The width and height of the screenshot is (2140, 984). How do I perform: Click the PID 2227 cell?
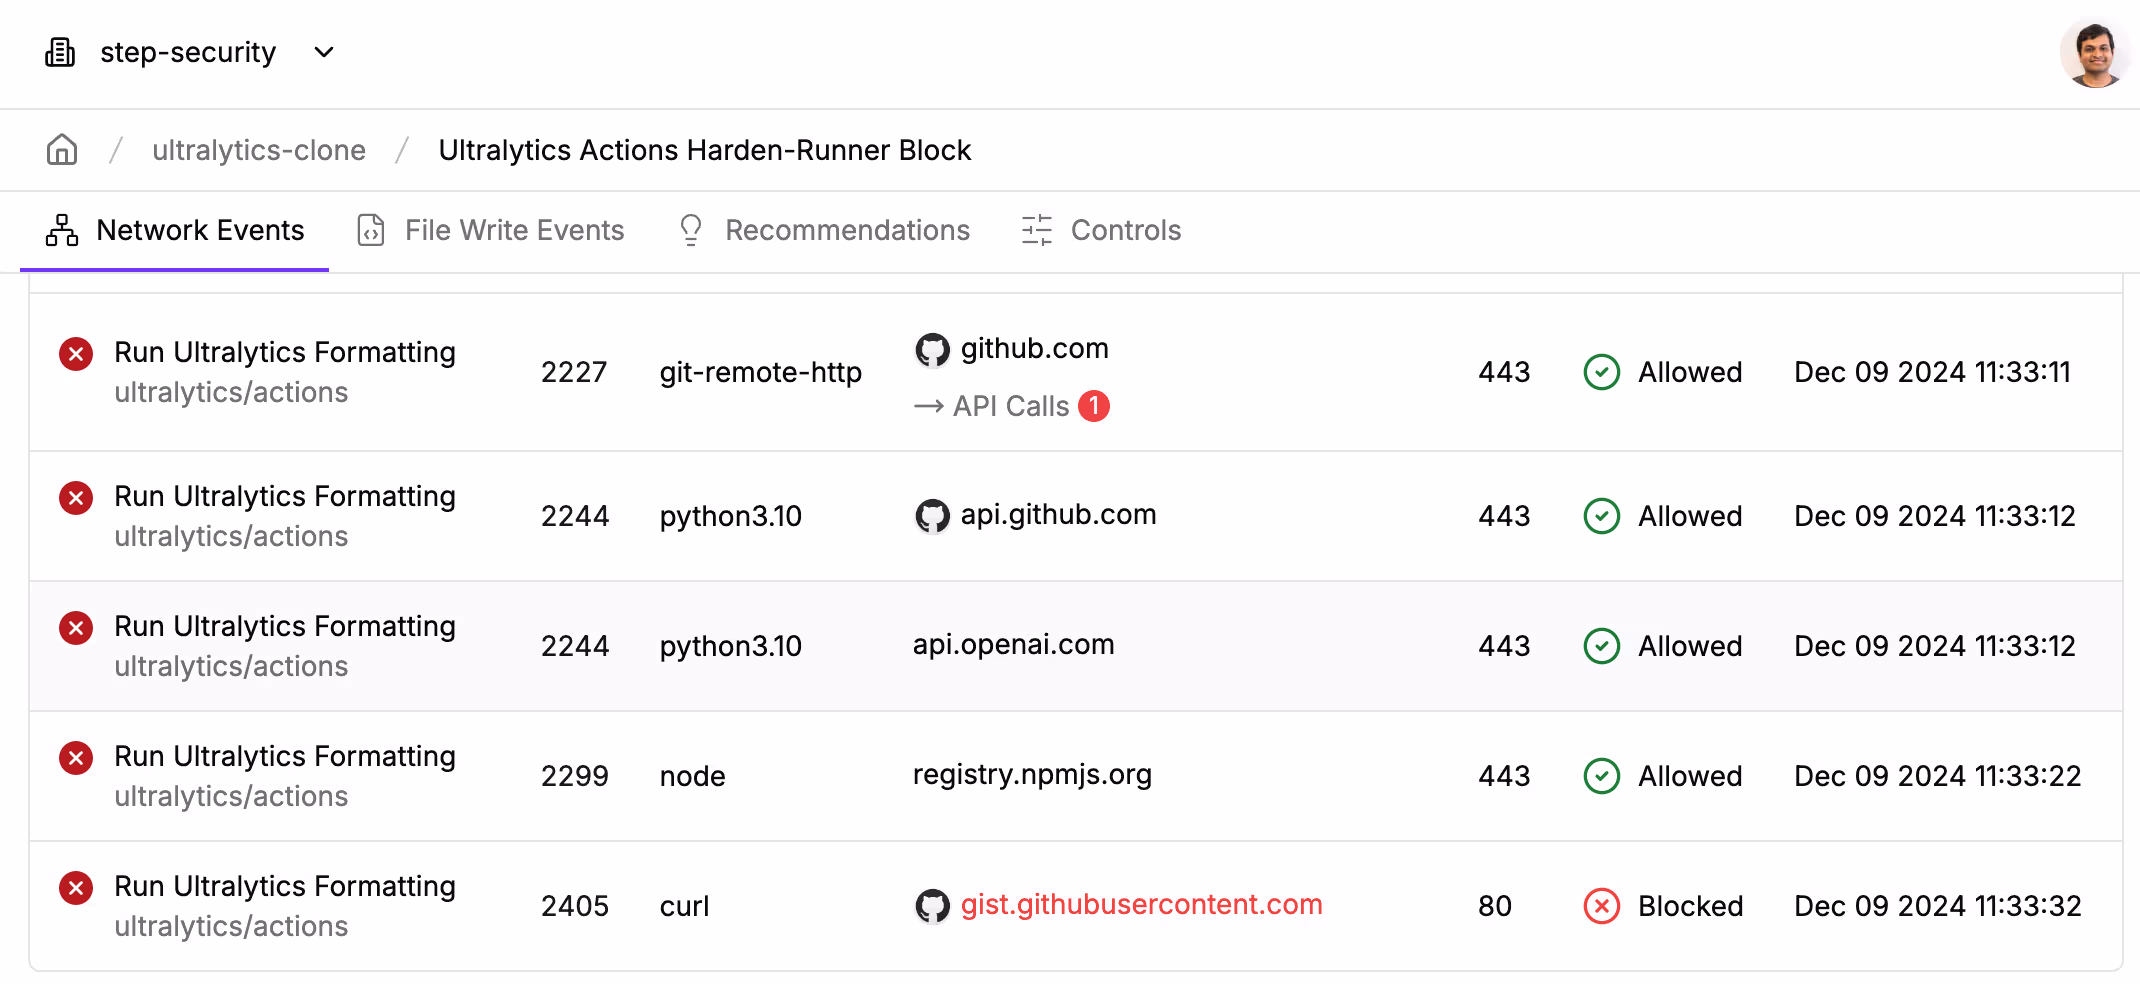[x=574, y=372]
